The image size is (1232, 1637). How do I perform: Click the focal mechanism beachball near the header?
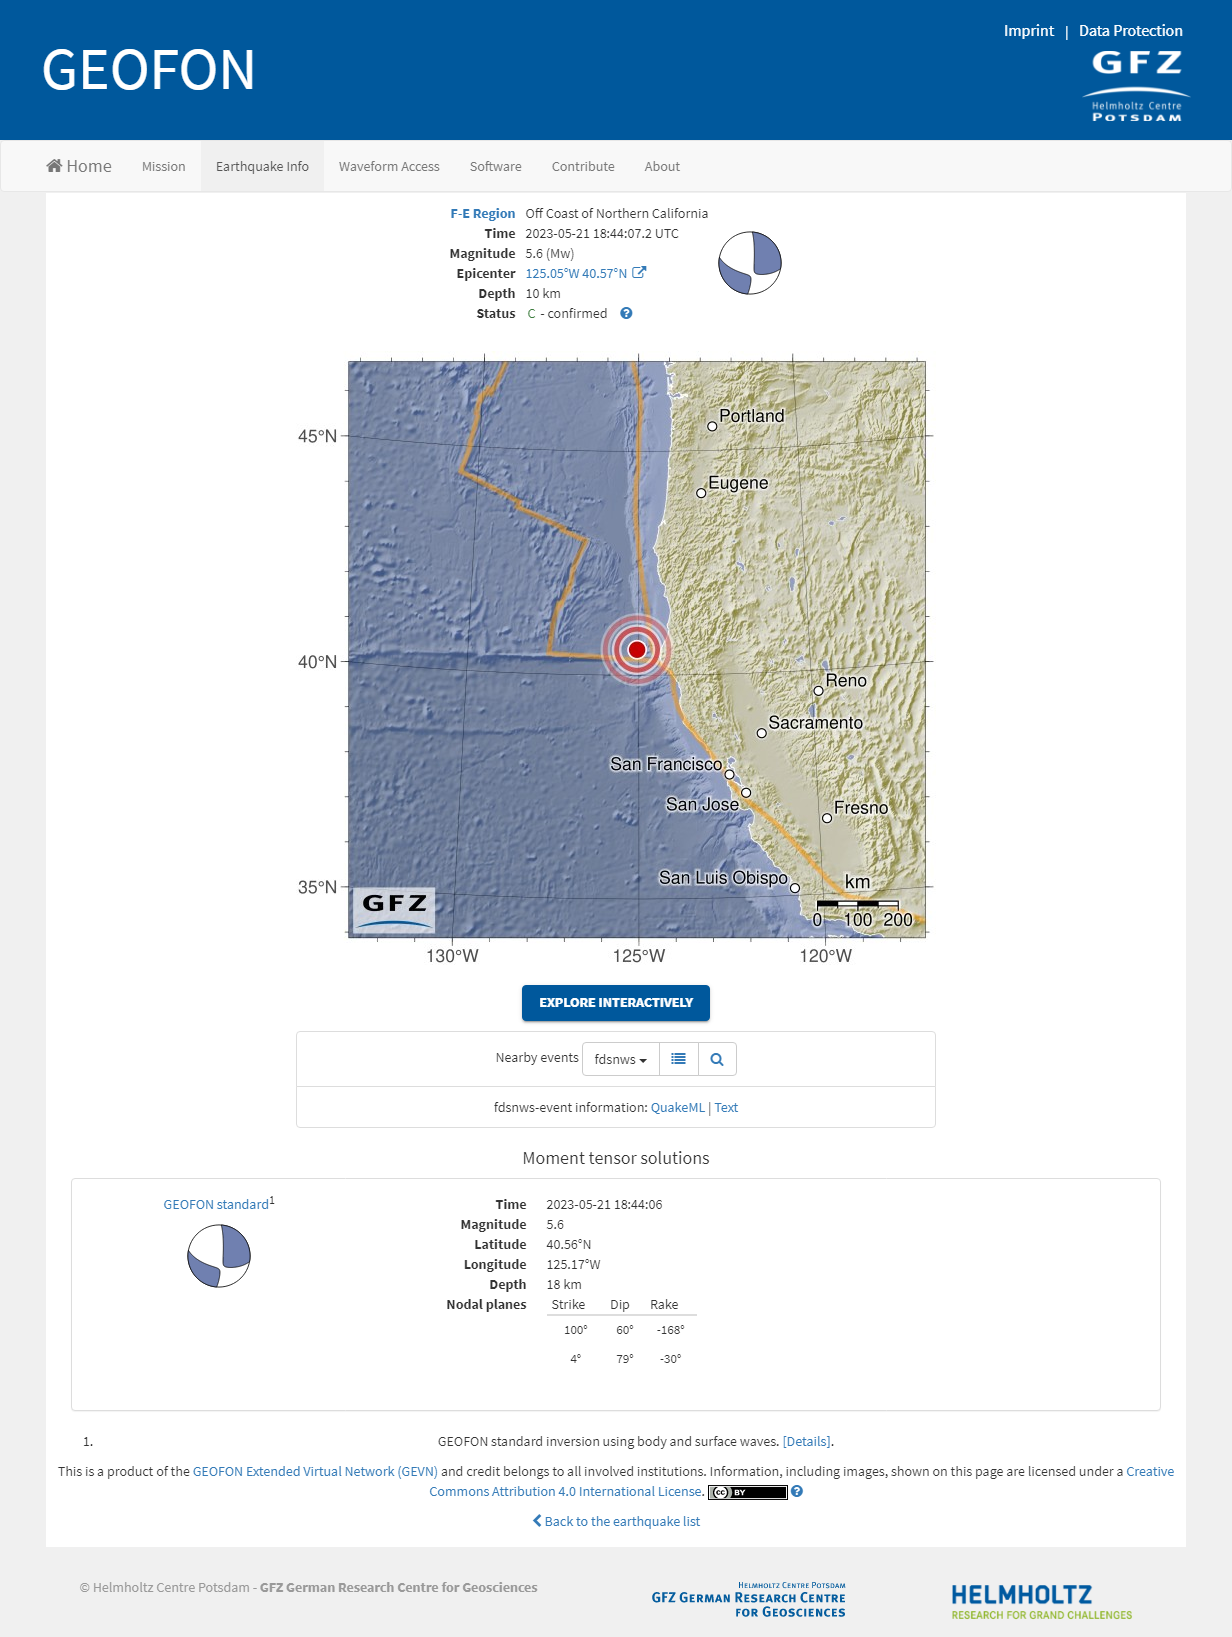tap(750, 263)
